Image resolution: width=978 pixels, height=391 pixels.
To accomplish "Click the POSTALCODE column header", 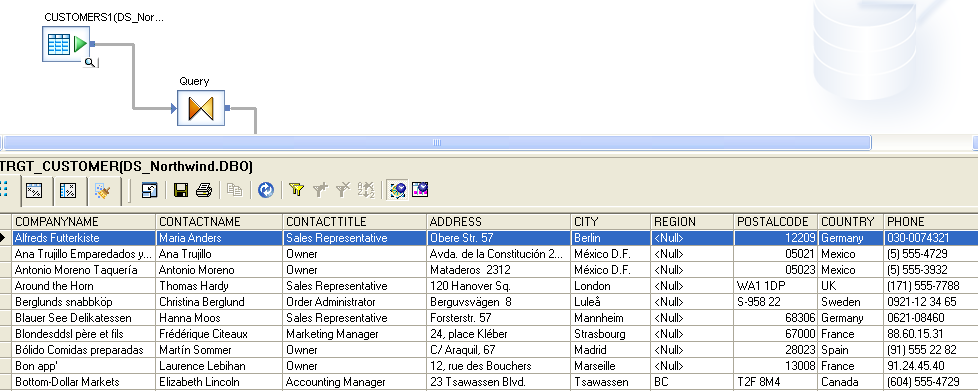I will (x=776, y=222).
